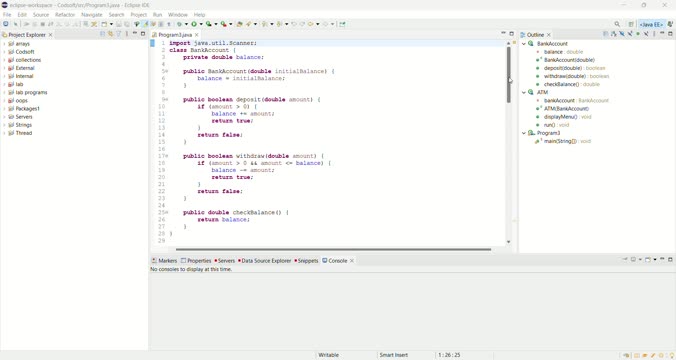Maximize the Project Explorer panel
Image resolution: width=676 pixels, height=360 pixels.
coord(143,34)
